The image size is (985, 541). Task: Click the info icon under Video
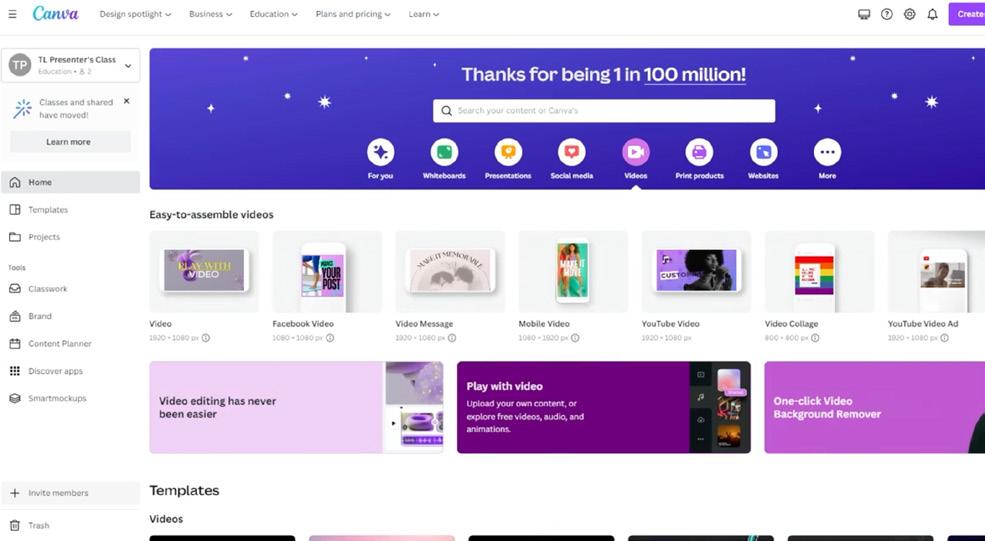click(x=205, y=338)
